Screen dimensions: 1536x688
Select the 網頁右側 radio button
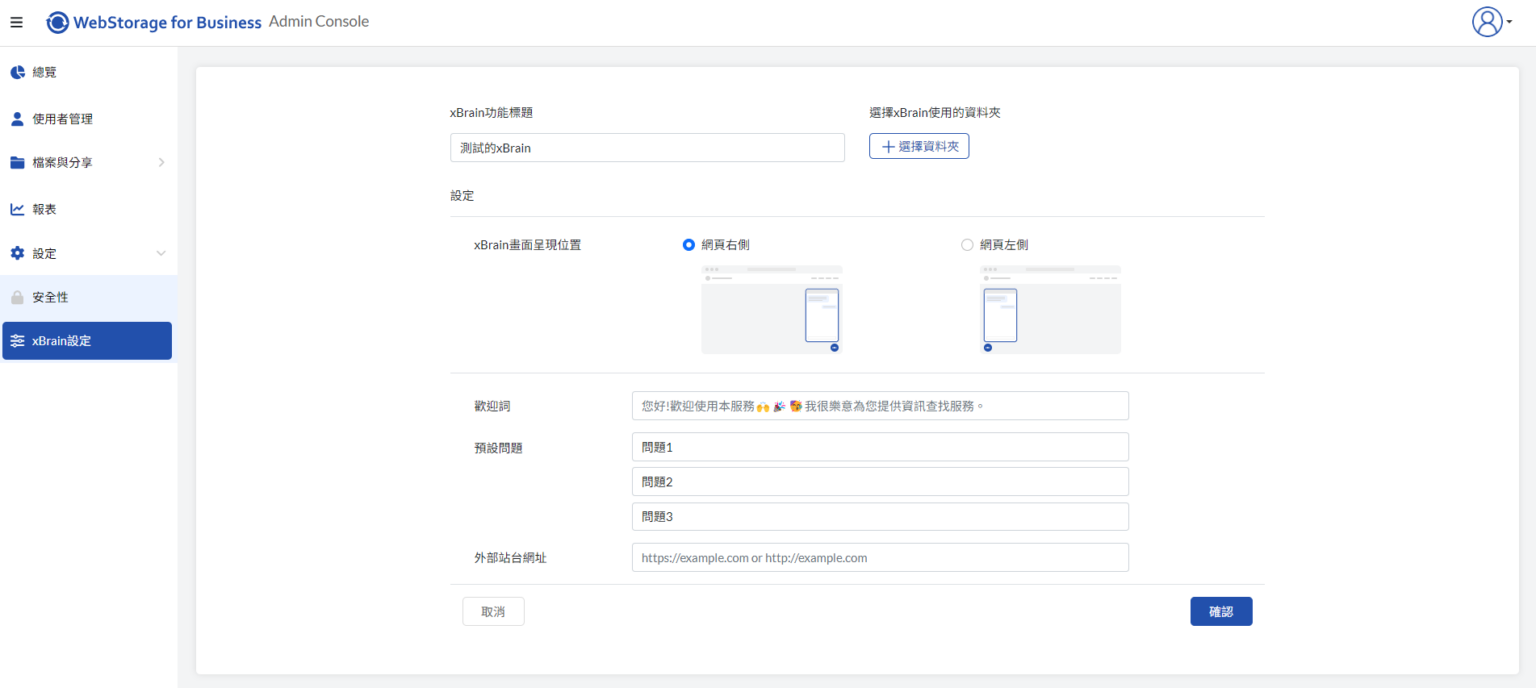pyautogui.click(x=688, y=244)
